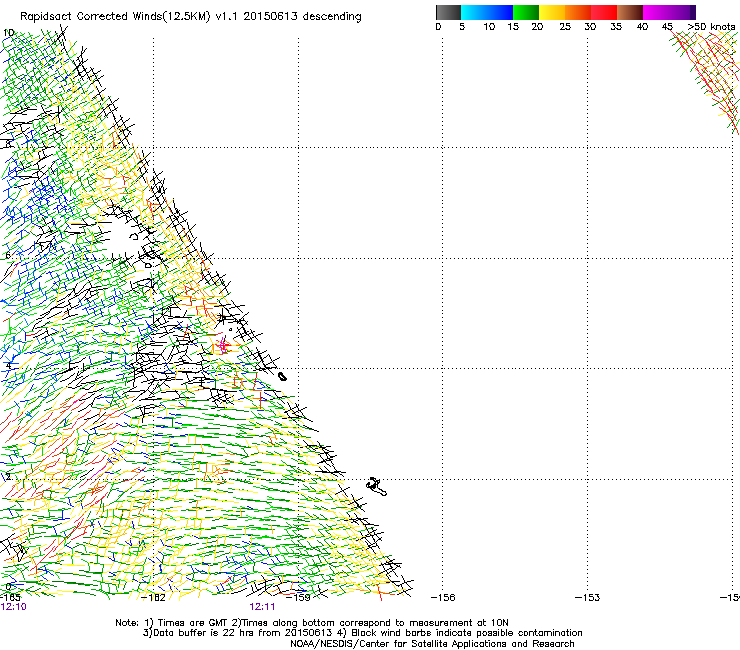This screenshot has width=740, height=650.
Task: Click the small island outline just below 4N gridline
Action: click(282, 376)
